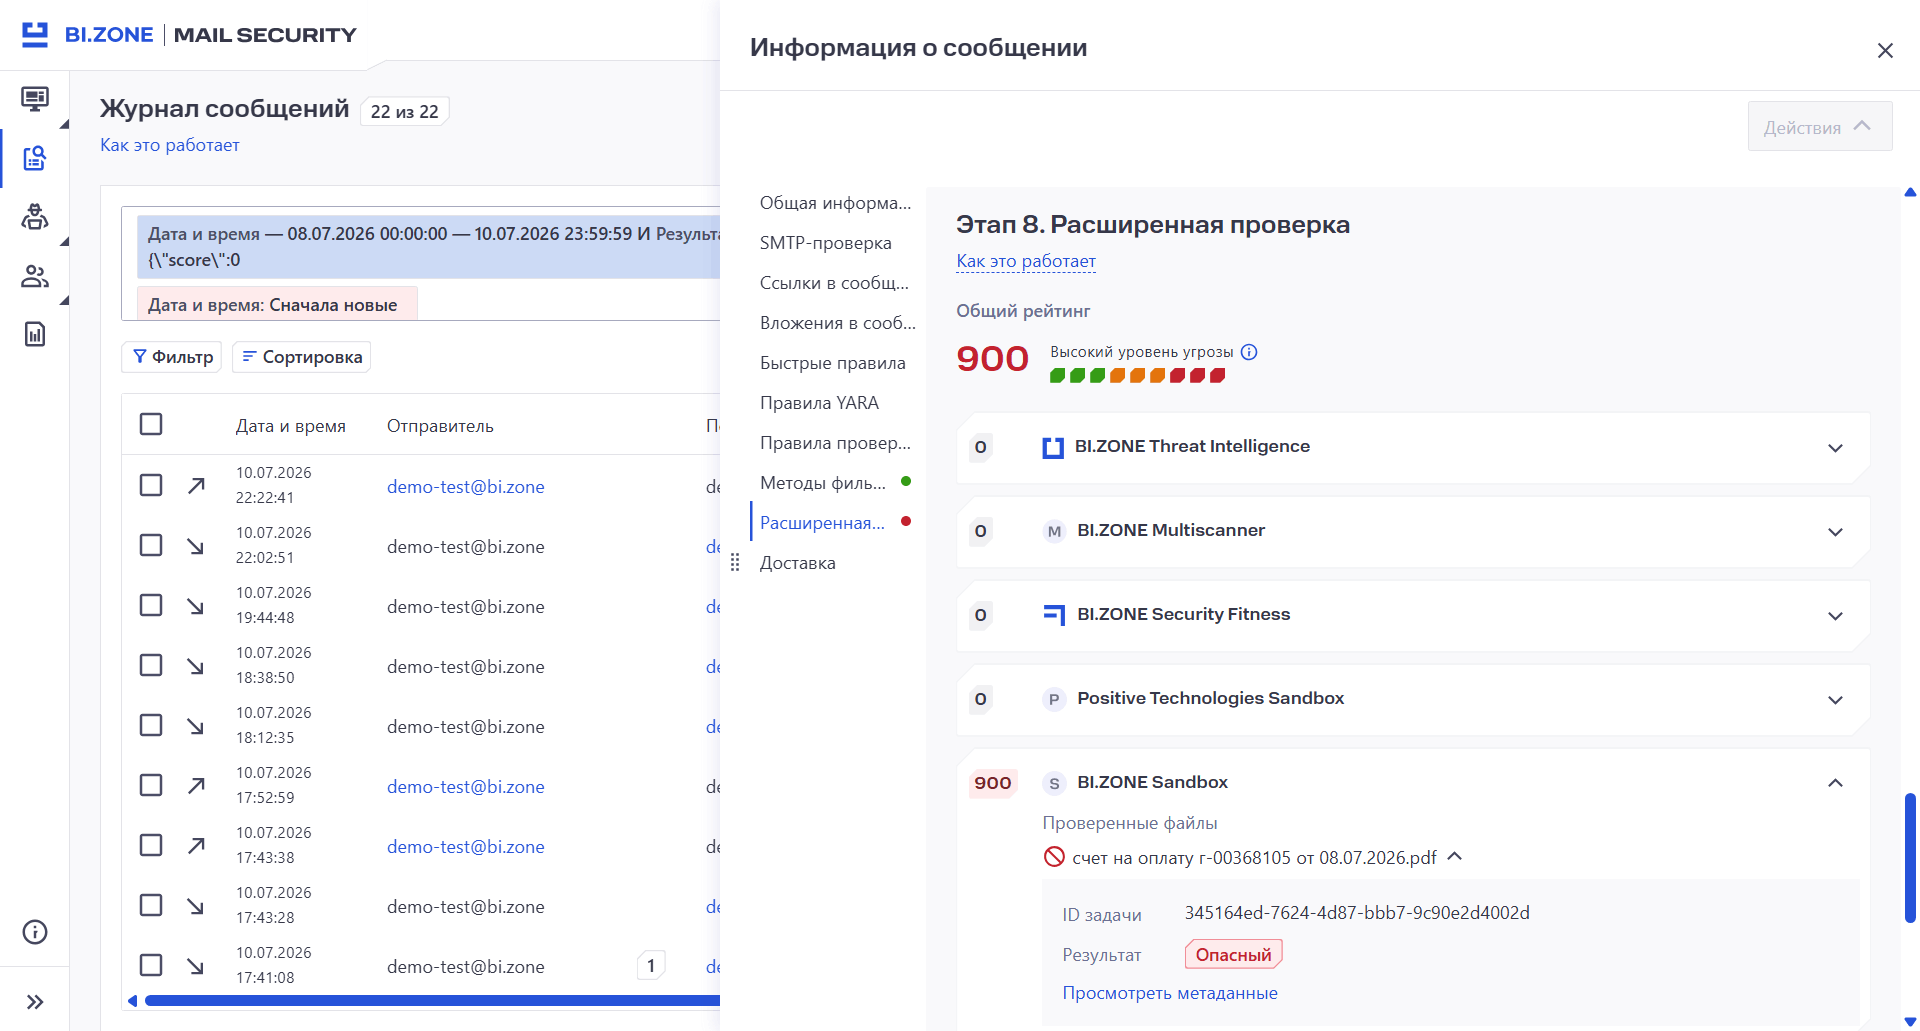The height and width of the screenshot is (1031, 1920).
Task: Click the BI.ZONE Threat Intelligence logo icon
Action: (x=1053, y=447)
